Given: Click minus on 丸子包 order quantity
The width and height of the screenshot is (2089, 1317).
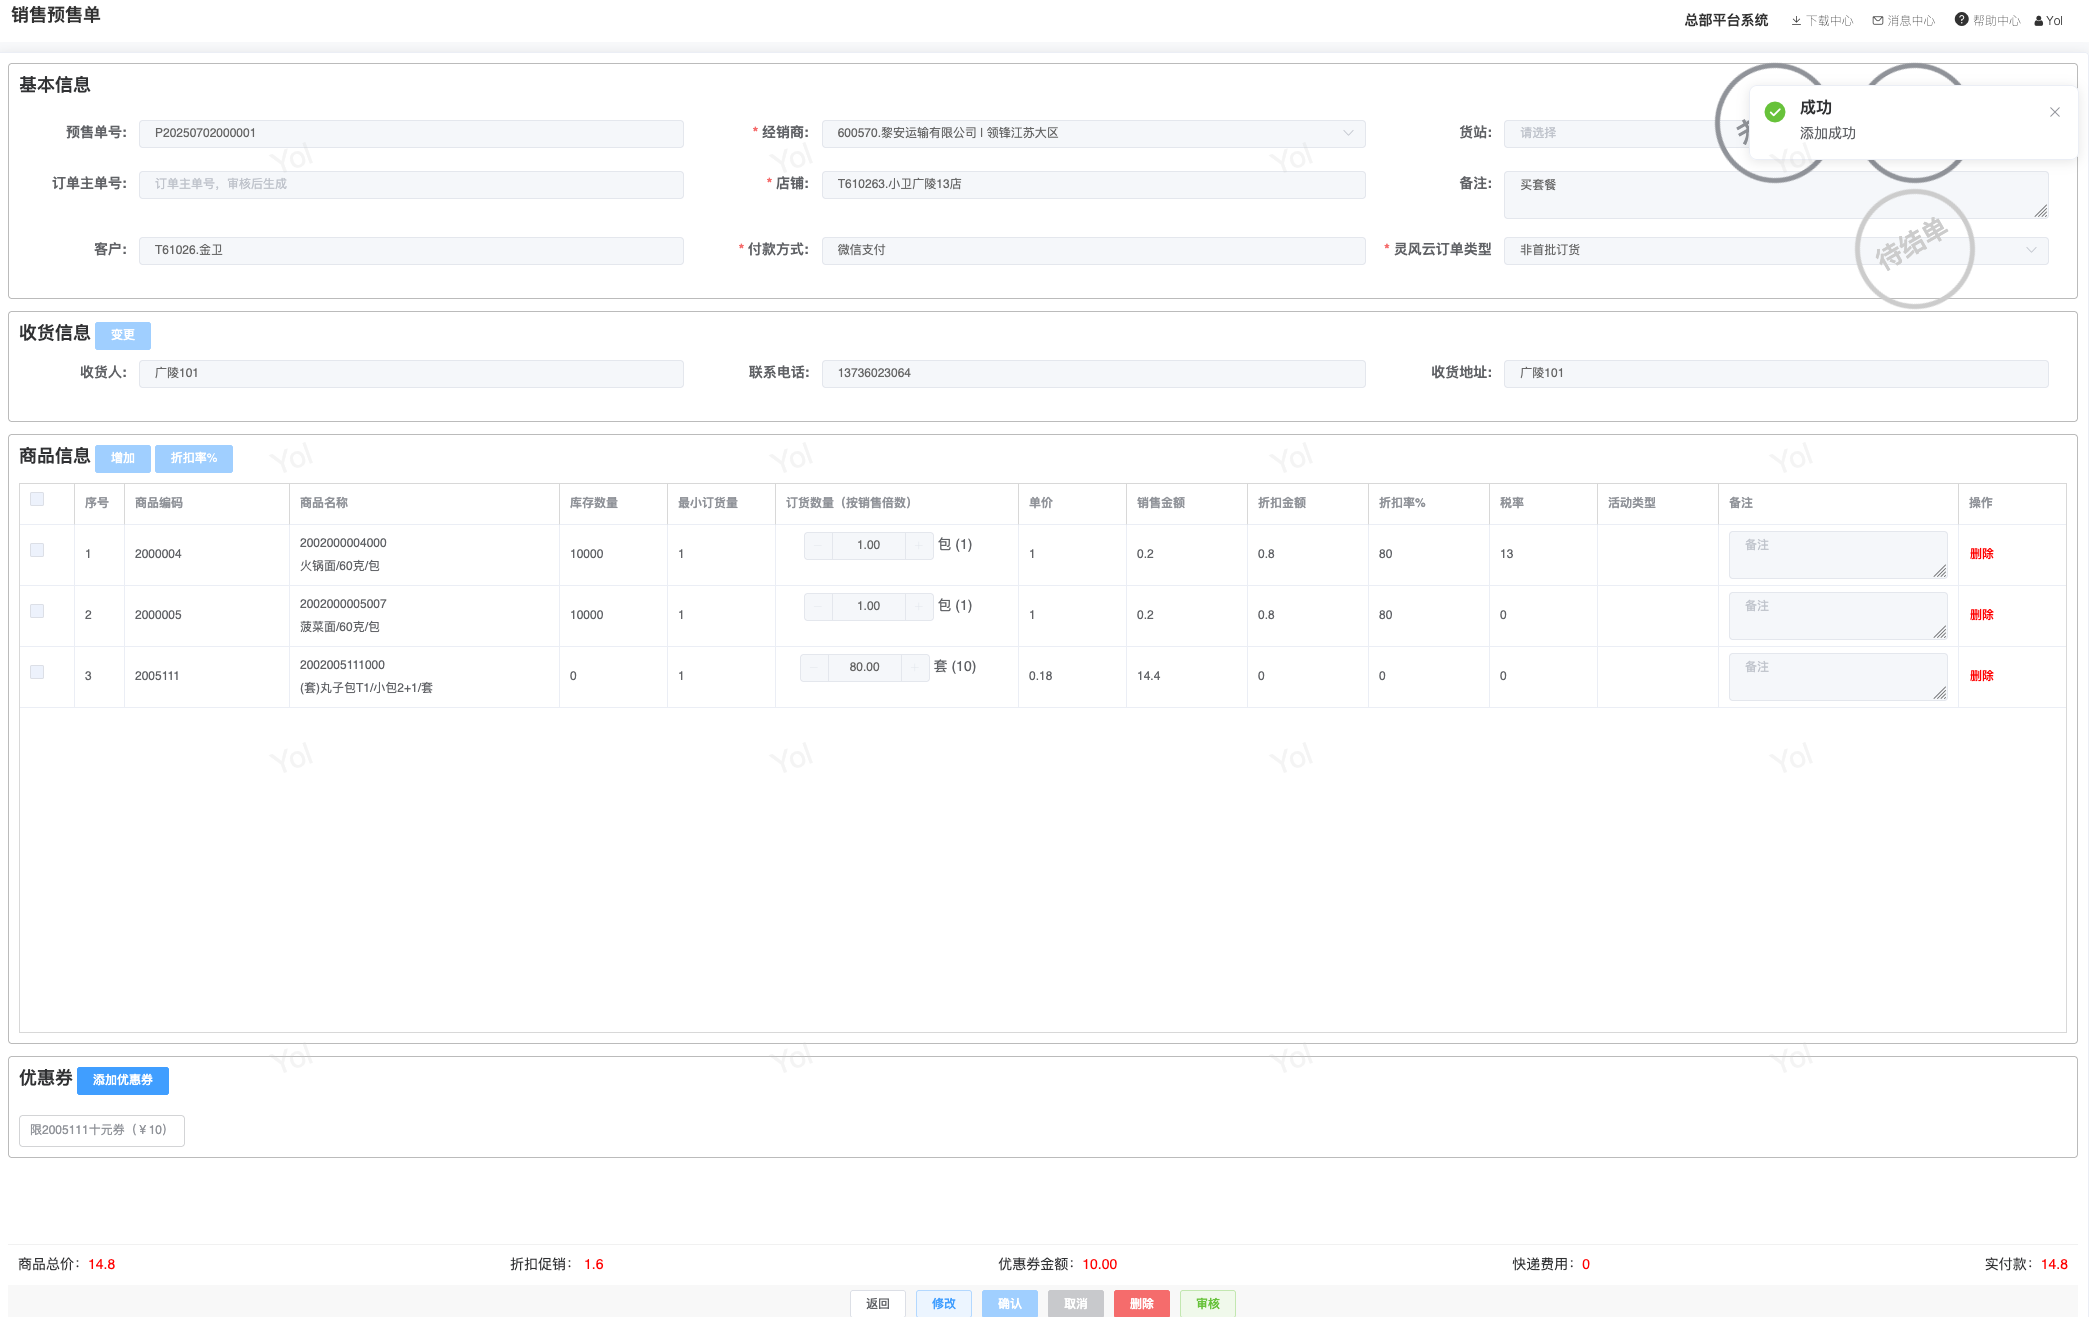Looking at the screenshot, I should point(814,667).
